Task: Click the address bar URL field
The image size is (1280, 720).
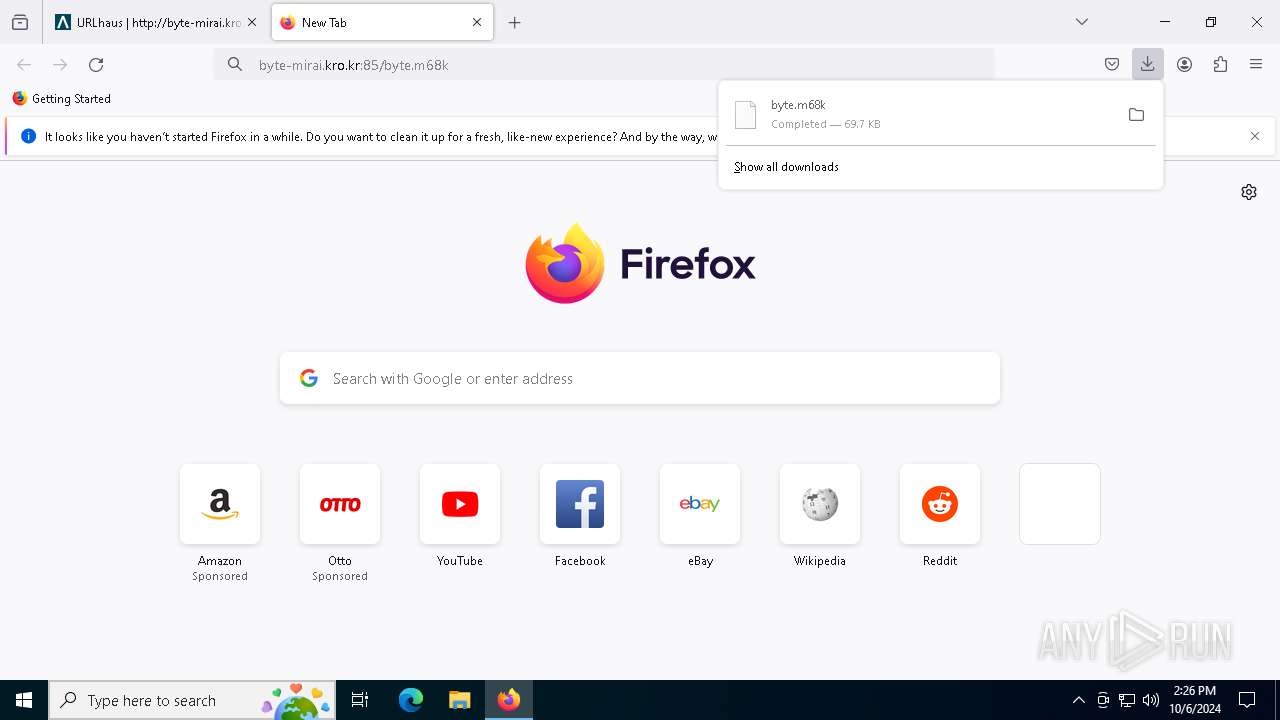Action: click(x=604, y=64)
